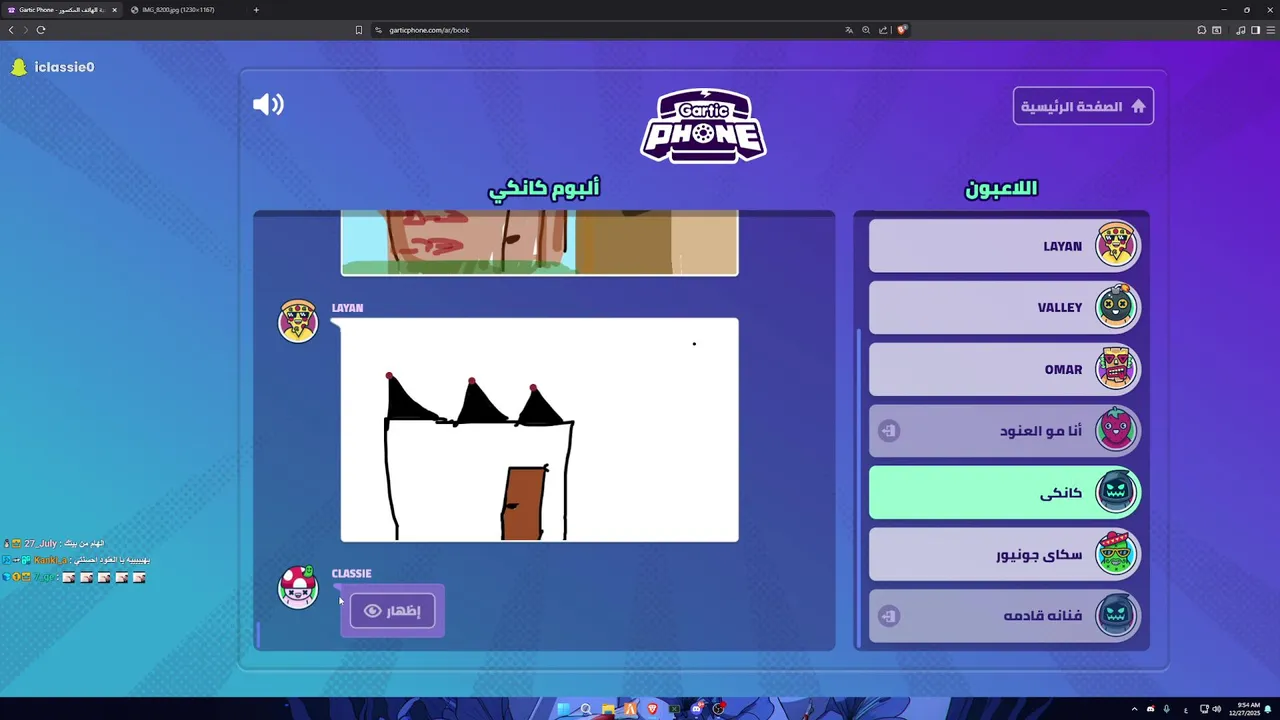Mute the Gartic Phone sound speaker icon
The image size is (1280, 720).
click(x=268, y=105)
